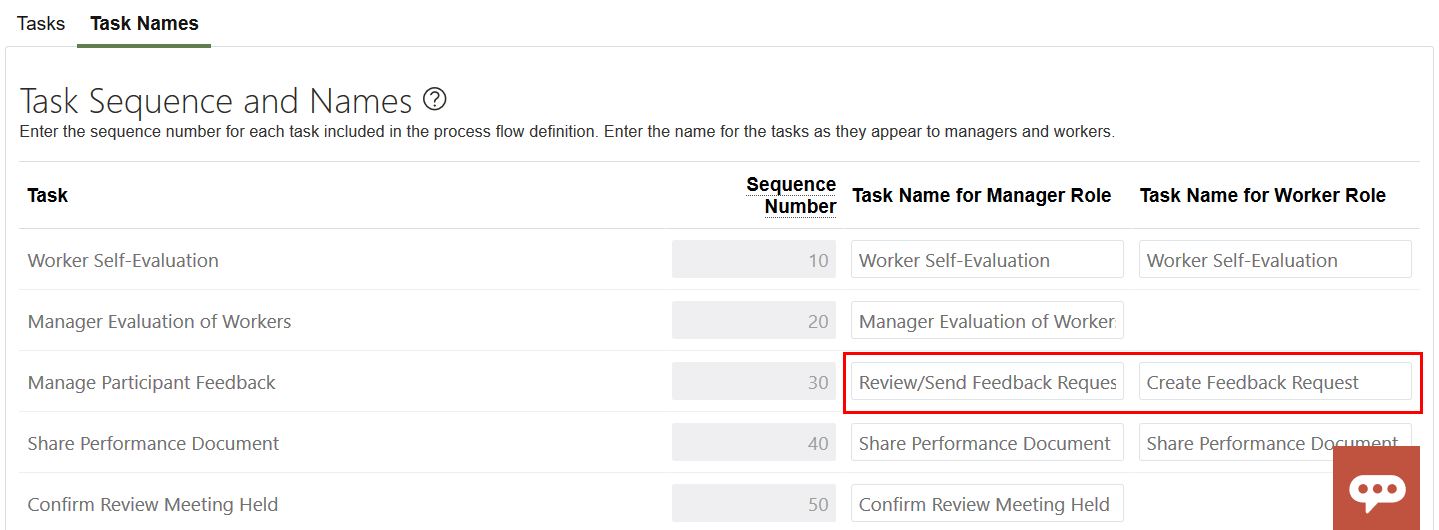
Task: Edit manager task name for Share Performance Document
Action: (987, 443)
